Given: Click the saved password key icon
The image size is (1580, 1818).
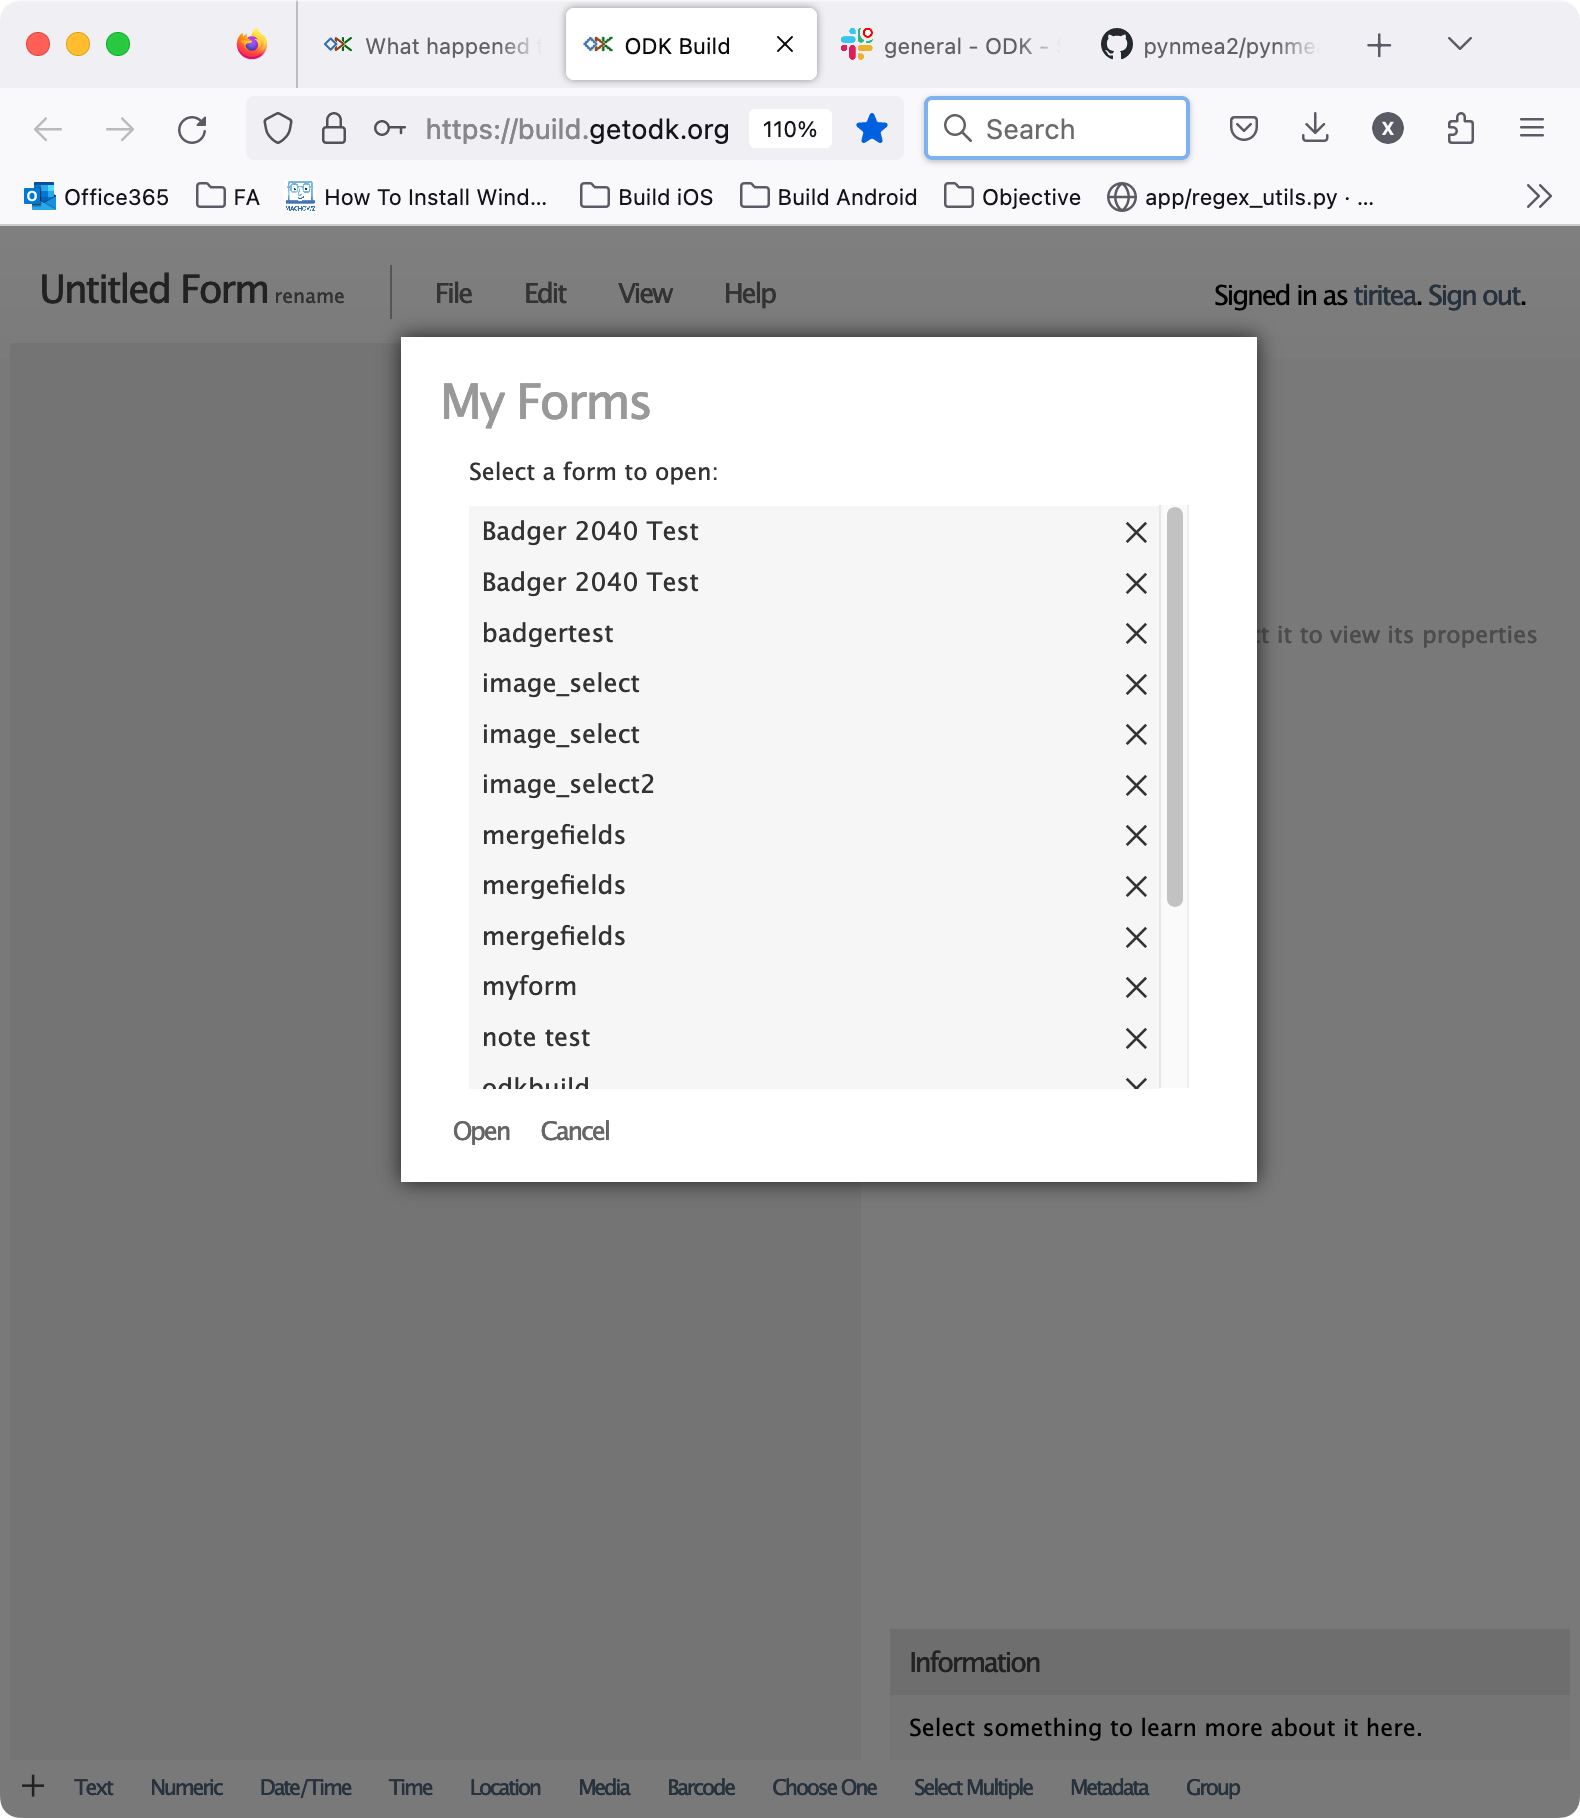Looking at the screenshot, I should pyautogui.click(x=389, y=129).
